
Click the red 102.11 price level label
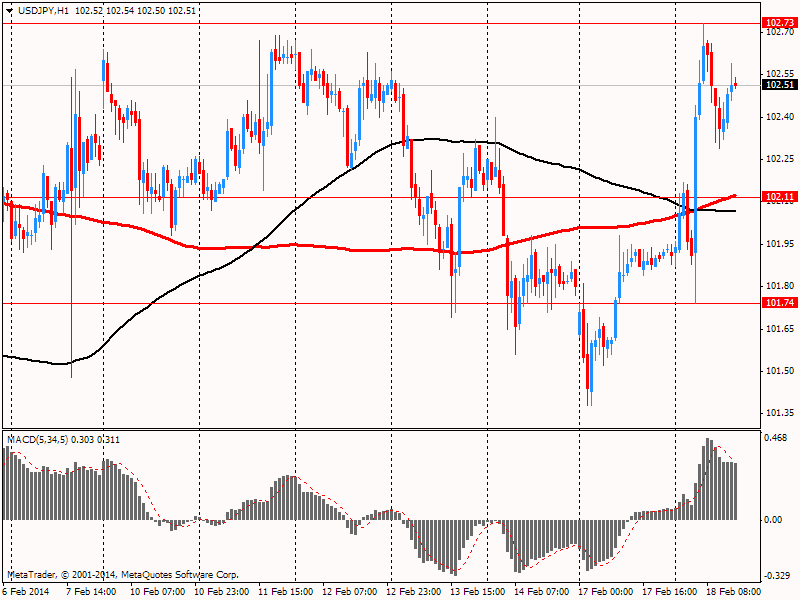780,197
